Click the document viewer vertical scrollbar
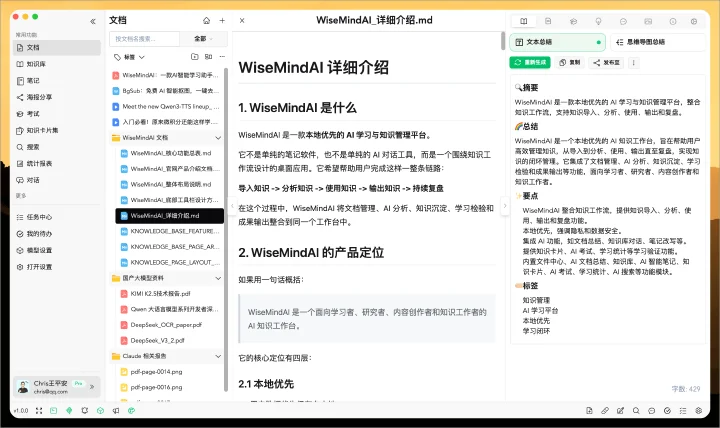Viewport: 720px width, 428px height. pyautogui.click(x=503, y=41)
